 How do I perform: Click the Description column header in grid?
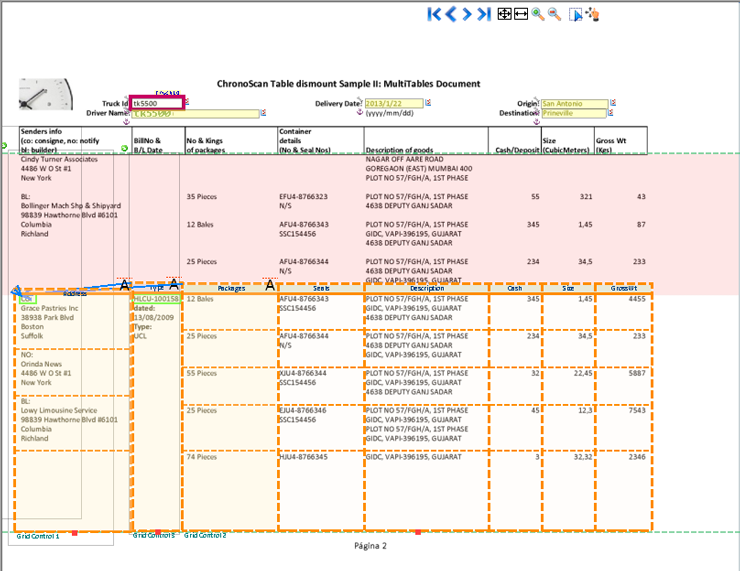(427, 288)
